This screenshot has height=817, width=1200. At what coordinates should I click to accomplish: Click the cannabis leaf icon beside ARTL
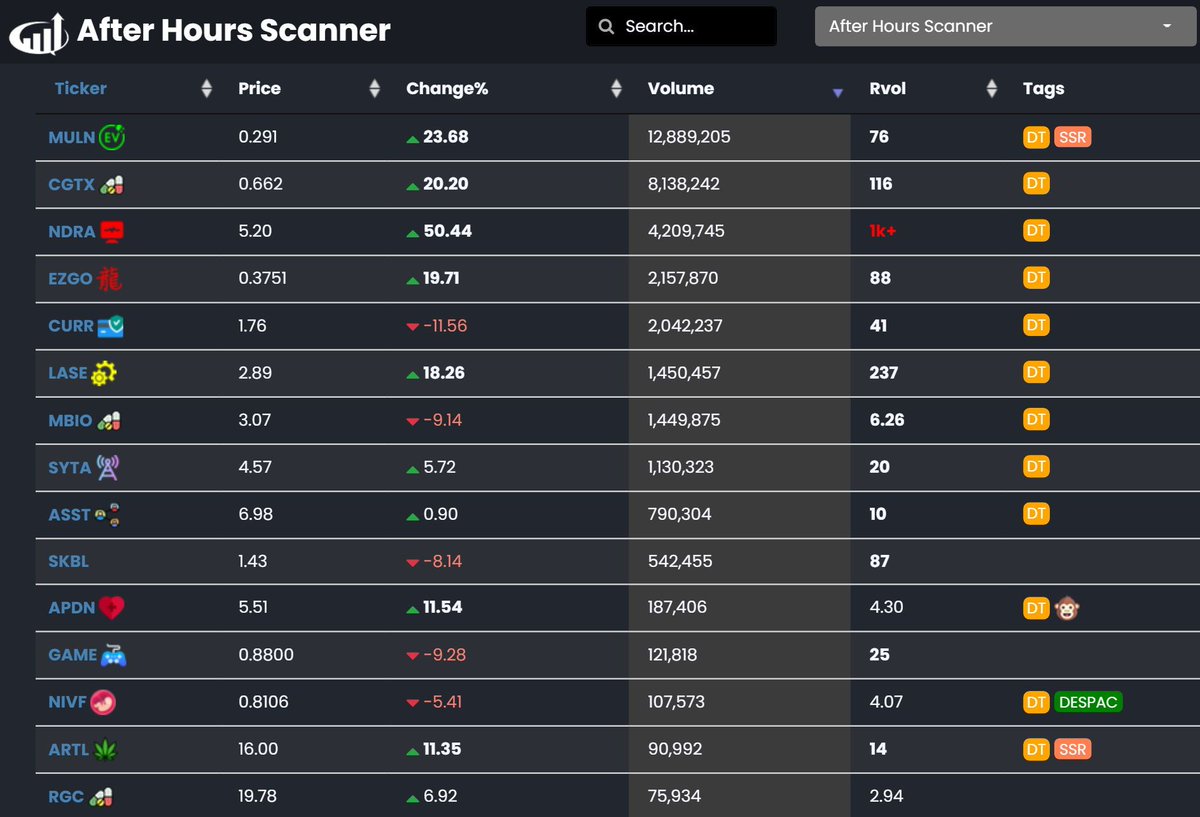pos(105,749)
